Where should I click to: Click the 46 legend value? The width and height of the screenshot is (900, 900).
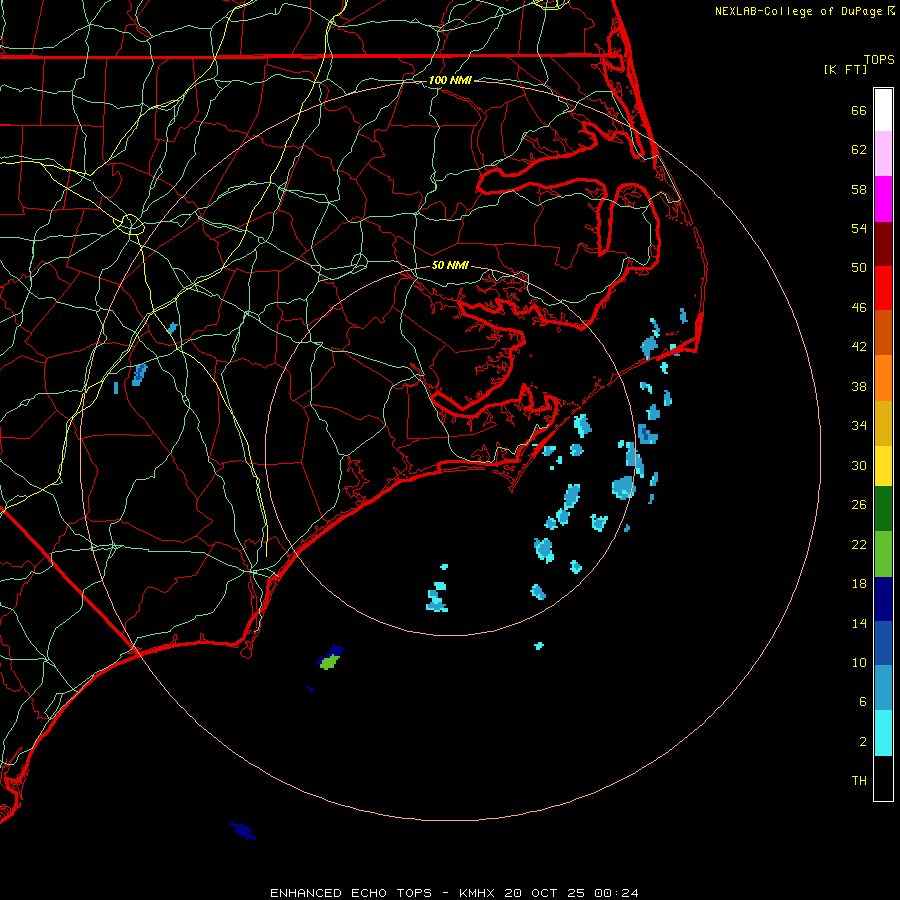click(859, 308)
